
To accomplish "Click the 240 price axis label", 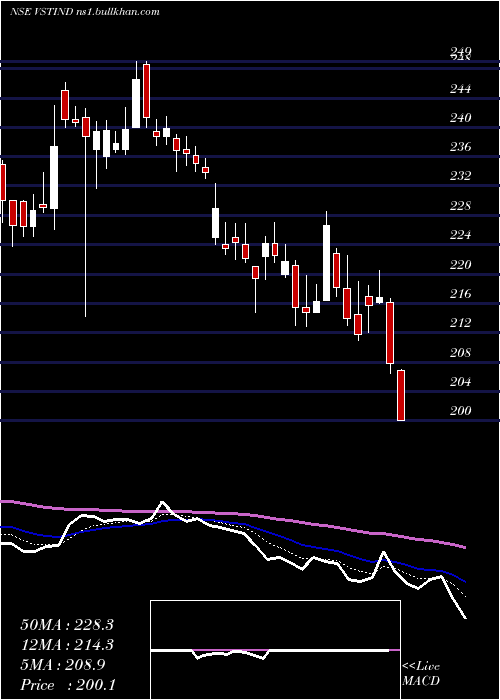I will click(x=461, y=118).
